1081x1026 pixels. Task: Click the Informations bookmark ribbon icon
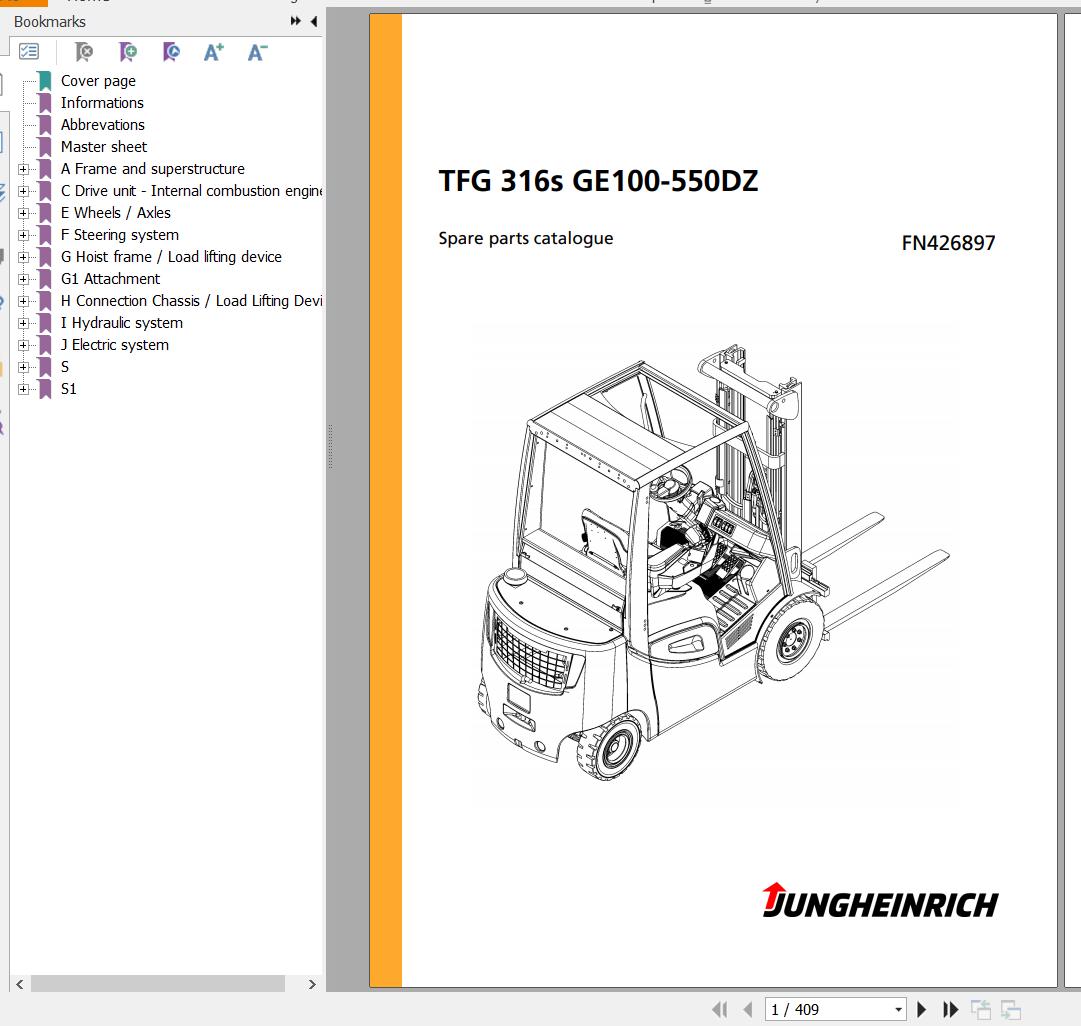click(x=45, y=103)
